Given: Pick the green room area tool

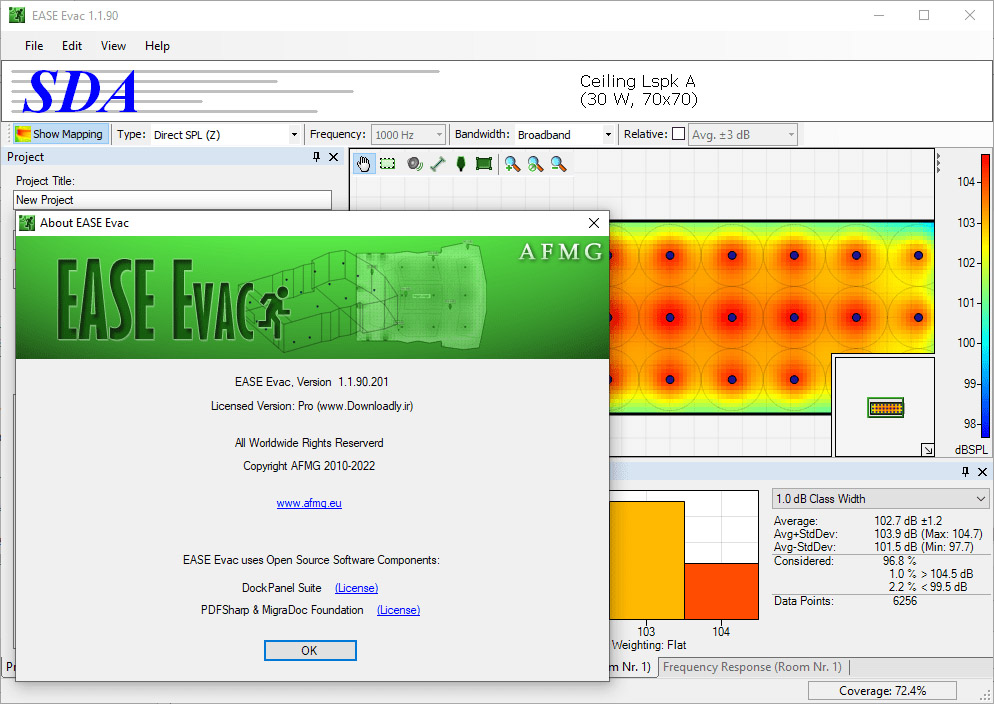Looking at the screenshot, I should tap(484, 164).
